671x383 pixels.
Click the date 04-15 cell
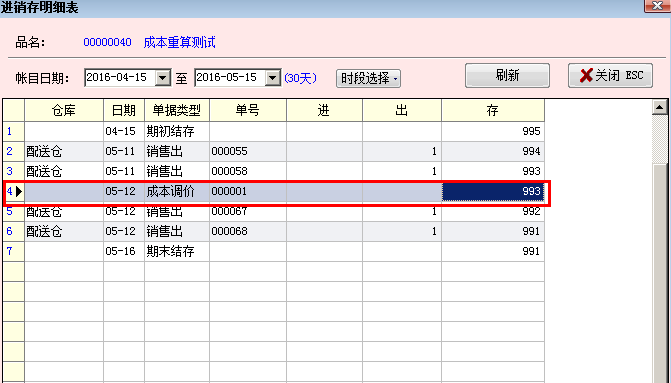124,131
